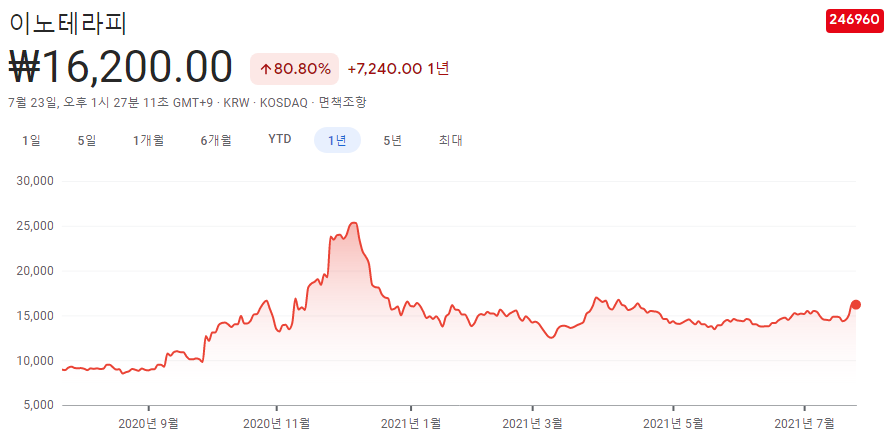Switch chart to the 6개월 range
This screenshot has width=893, height=444.
(216, 141)
